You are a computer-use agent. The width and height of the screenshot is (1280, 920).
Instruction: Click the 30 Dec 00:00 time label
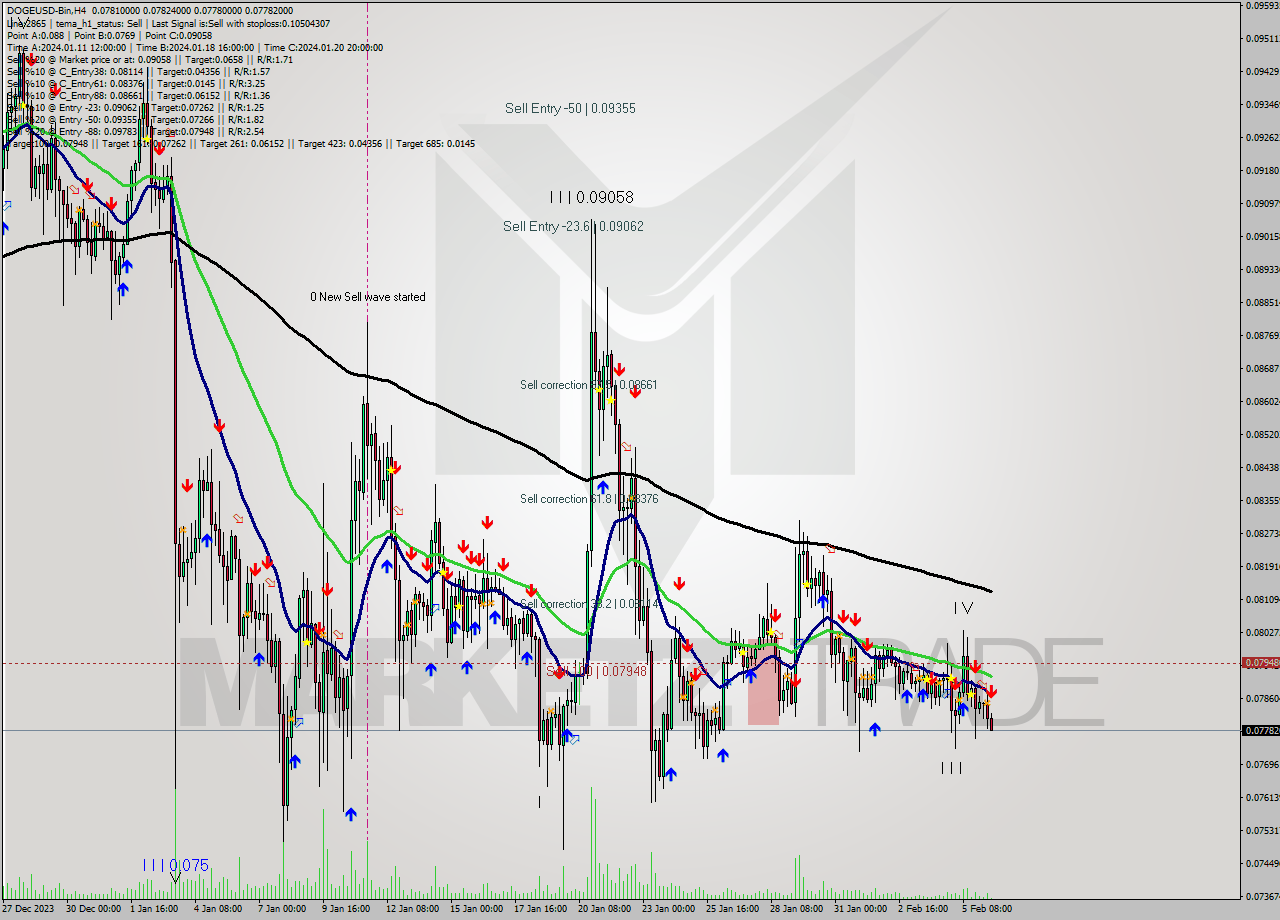point(93,909)
